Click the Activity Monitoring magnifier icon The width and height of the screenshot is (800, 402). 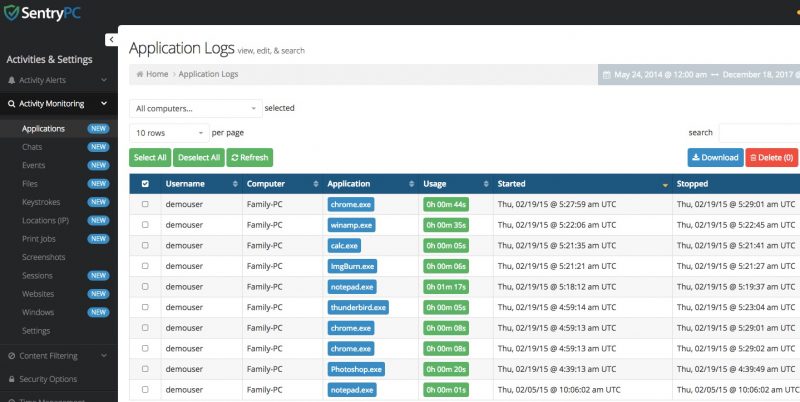click(x=12, y=104)
